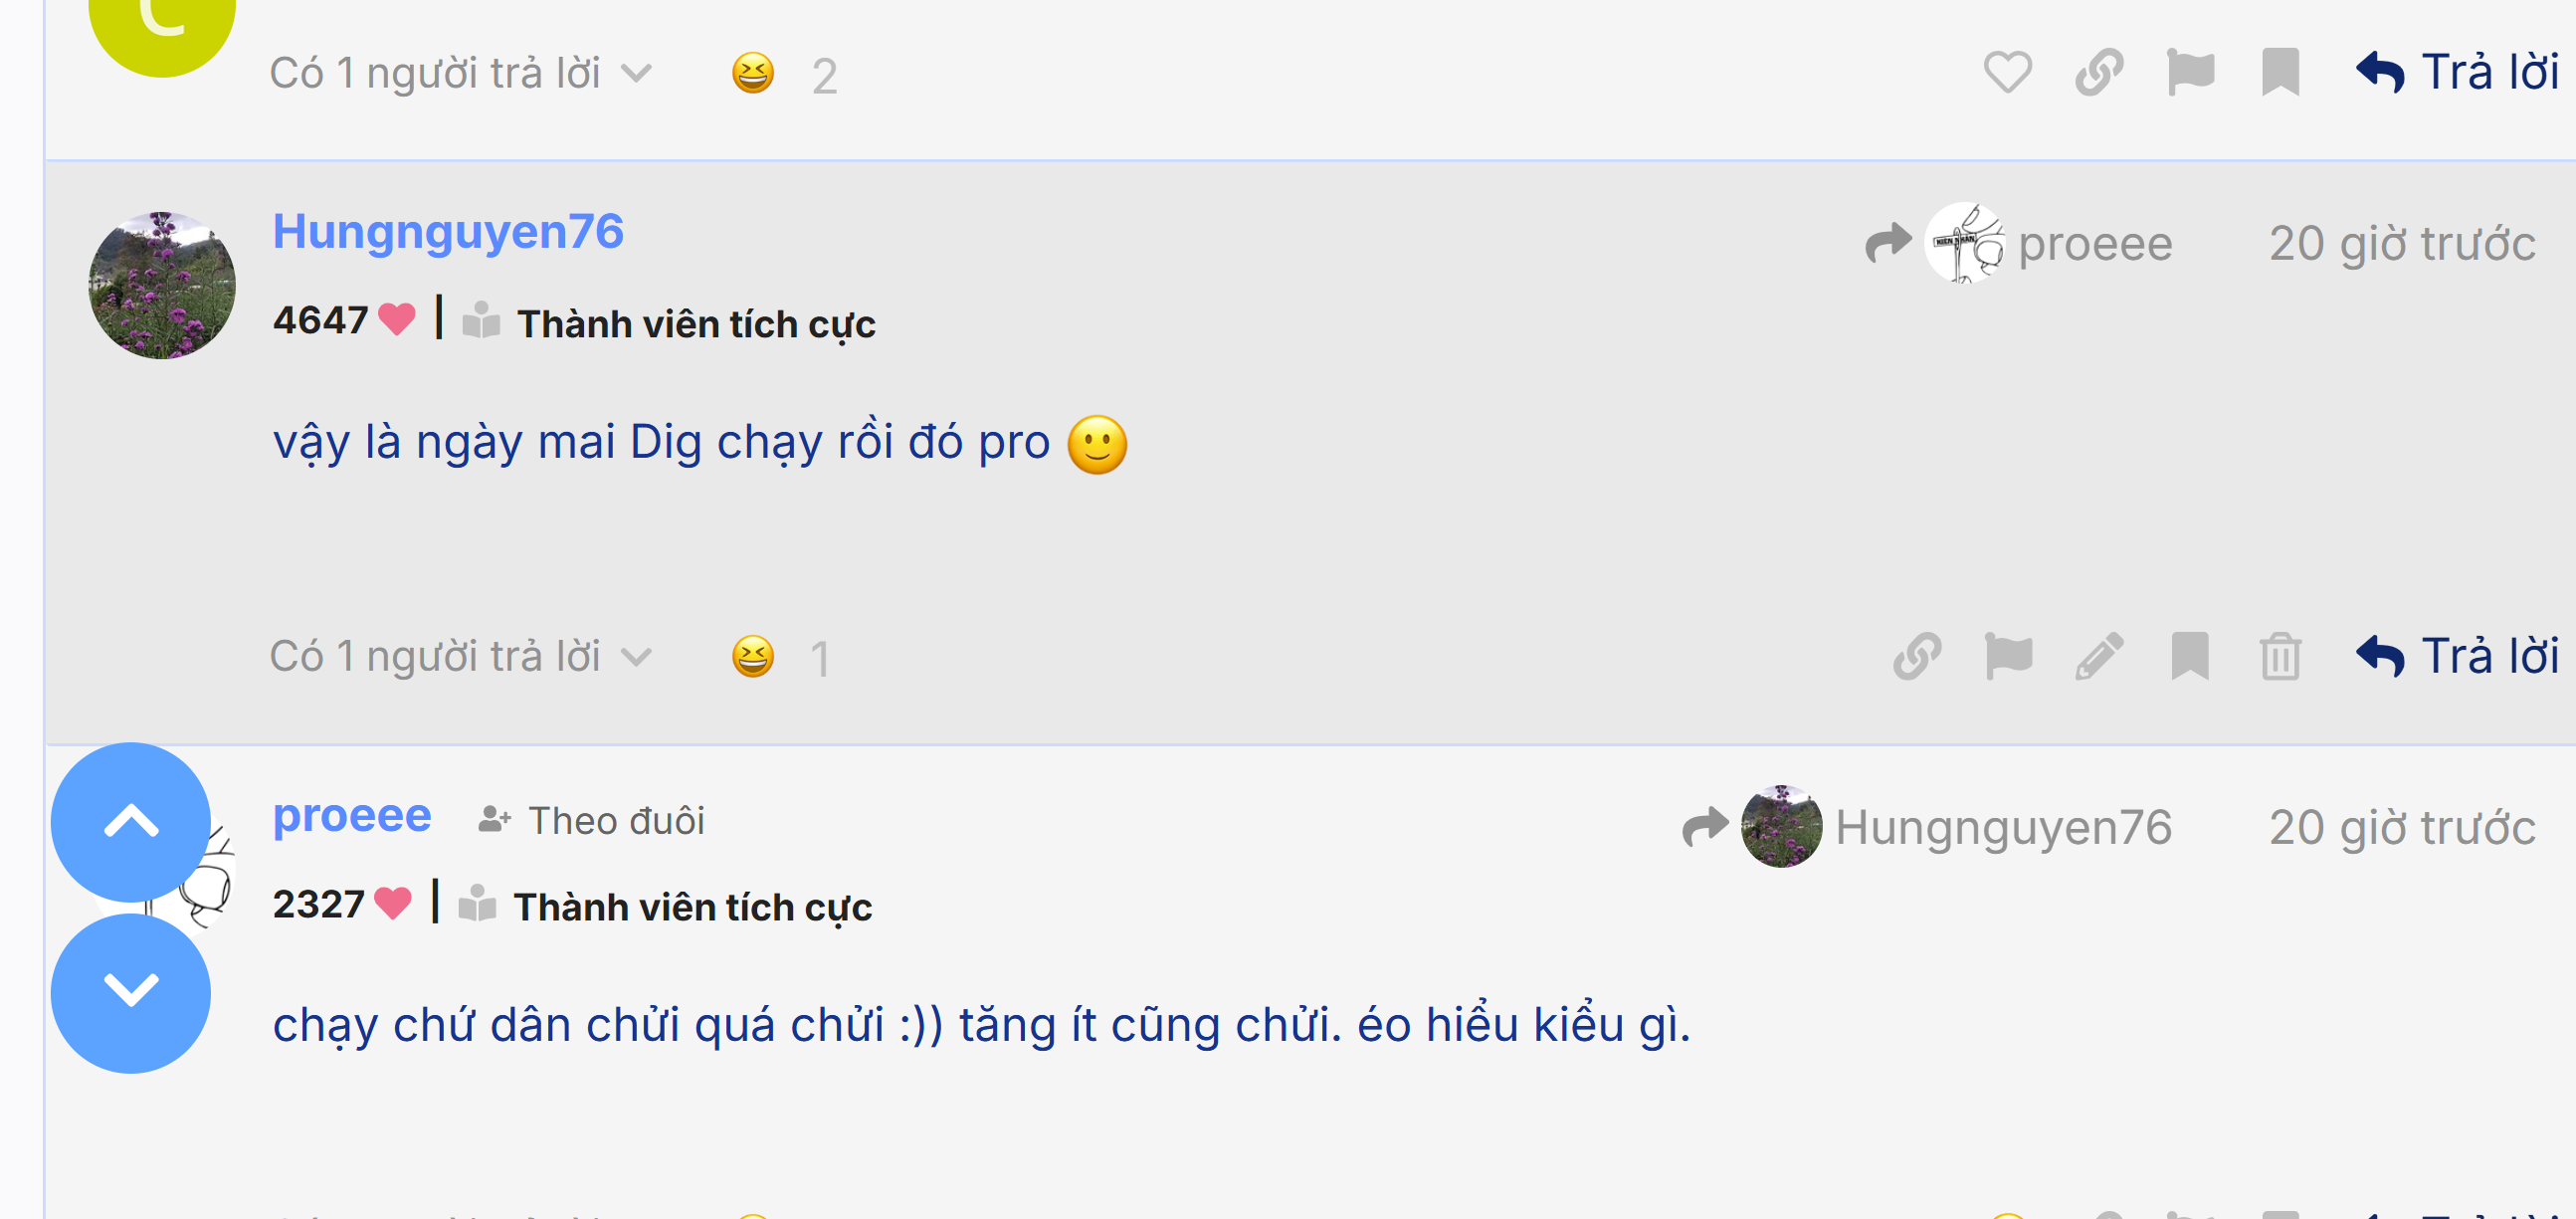
Task: Click Trả lời on the top post
Action: [2457, 72]
